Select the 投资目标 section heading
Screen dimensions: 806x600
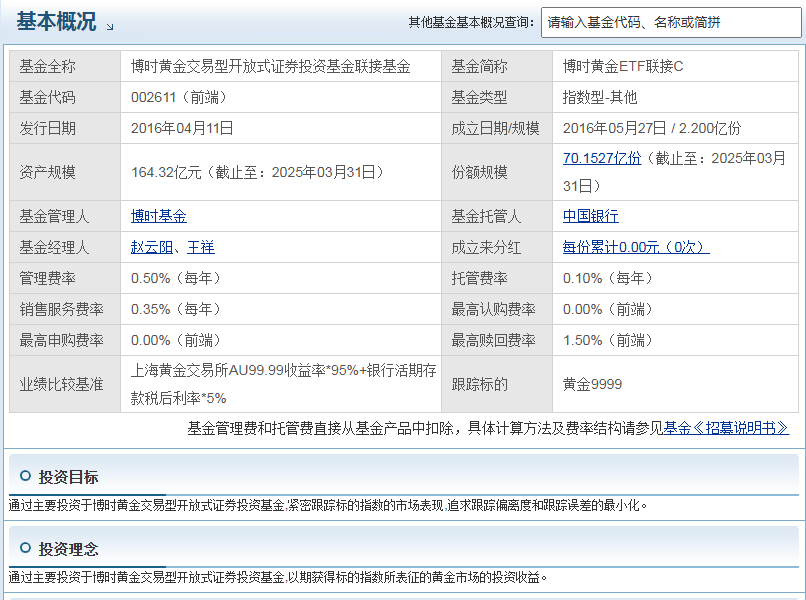click(x=68, y=477)
